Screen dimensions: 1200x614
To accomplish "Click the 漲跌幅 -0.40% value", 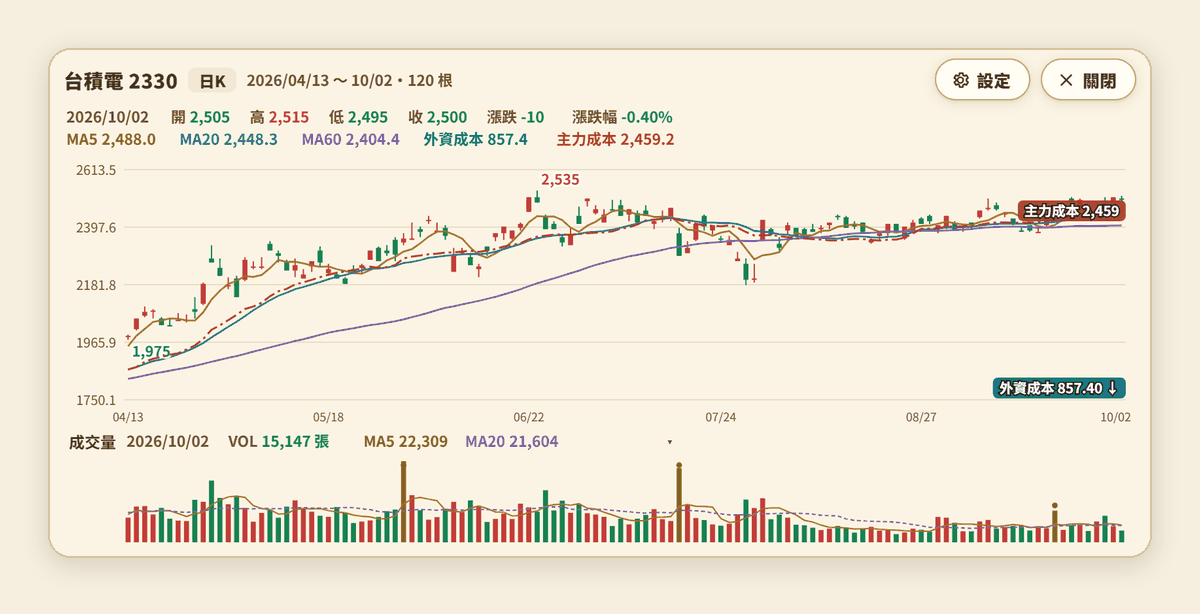I will (622, 117).
